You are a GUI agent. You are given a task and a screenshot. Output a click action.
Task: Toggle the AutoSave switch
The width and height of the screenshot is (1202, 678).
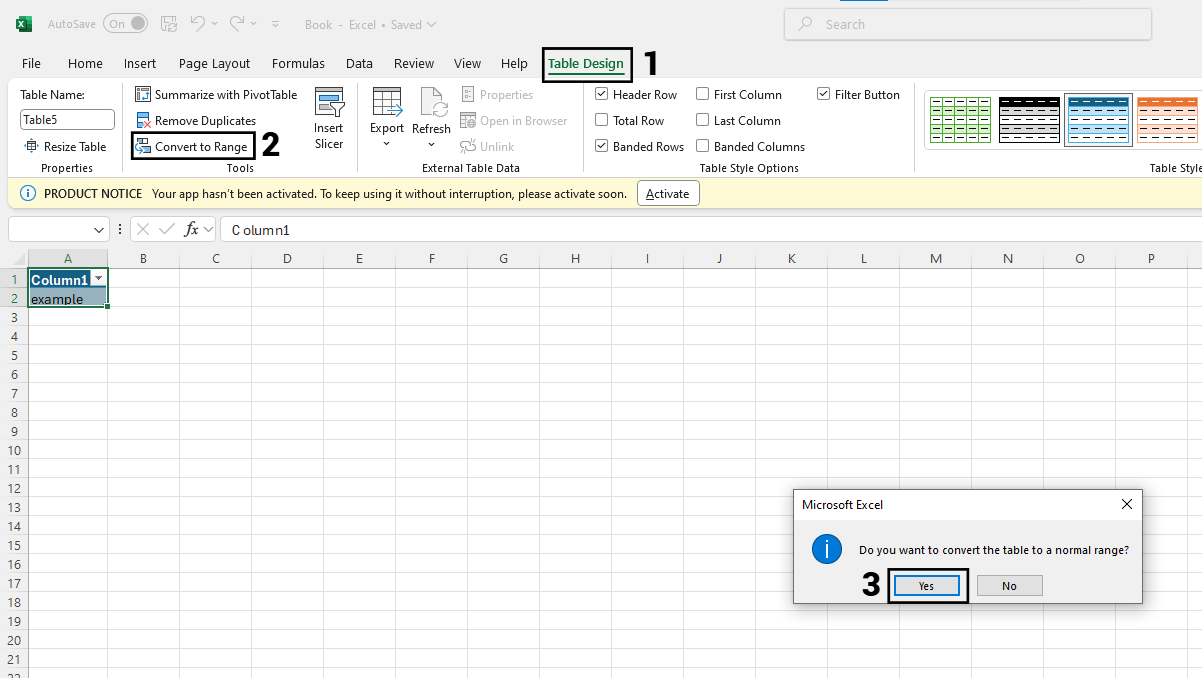(x=125, y=23)
